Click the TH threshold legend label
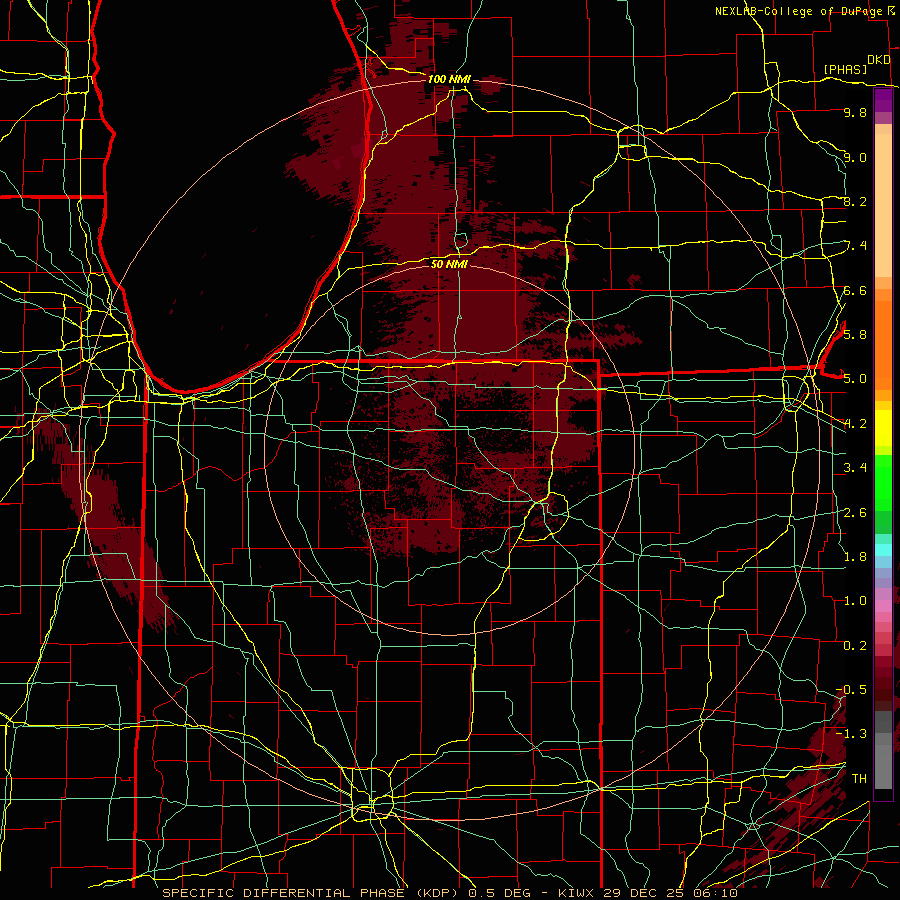Image resolution: width=900 pixels, height=900 pixels. coord(859,779)
